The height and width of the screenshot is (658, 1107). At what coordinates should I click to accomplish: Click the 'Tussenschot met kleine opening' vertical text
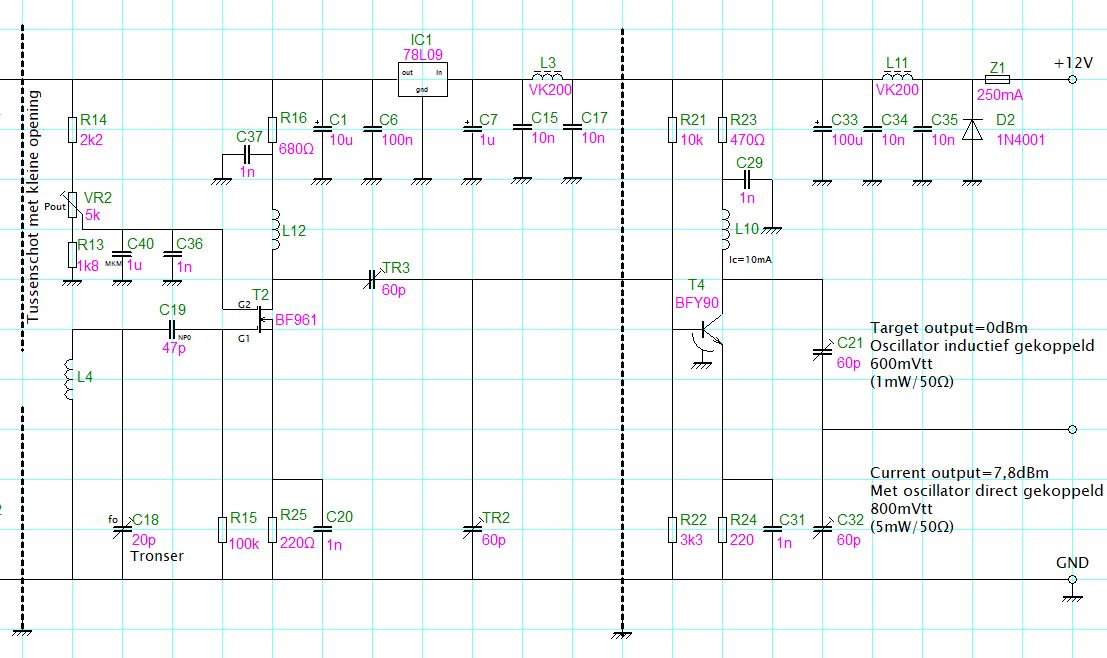[32, 206]
